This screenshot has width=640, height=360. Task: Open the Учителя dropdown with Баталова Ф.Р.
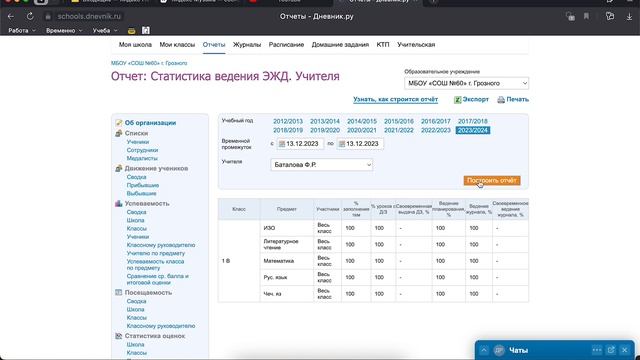pos(322,165)
